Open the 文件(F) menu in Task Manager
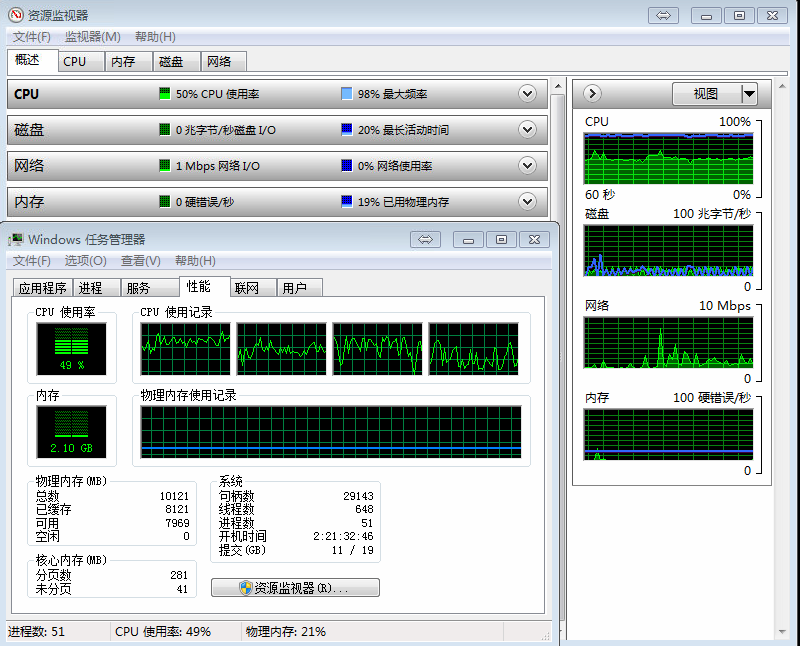 tap(32, 261)
